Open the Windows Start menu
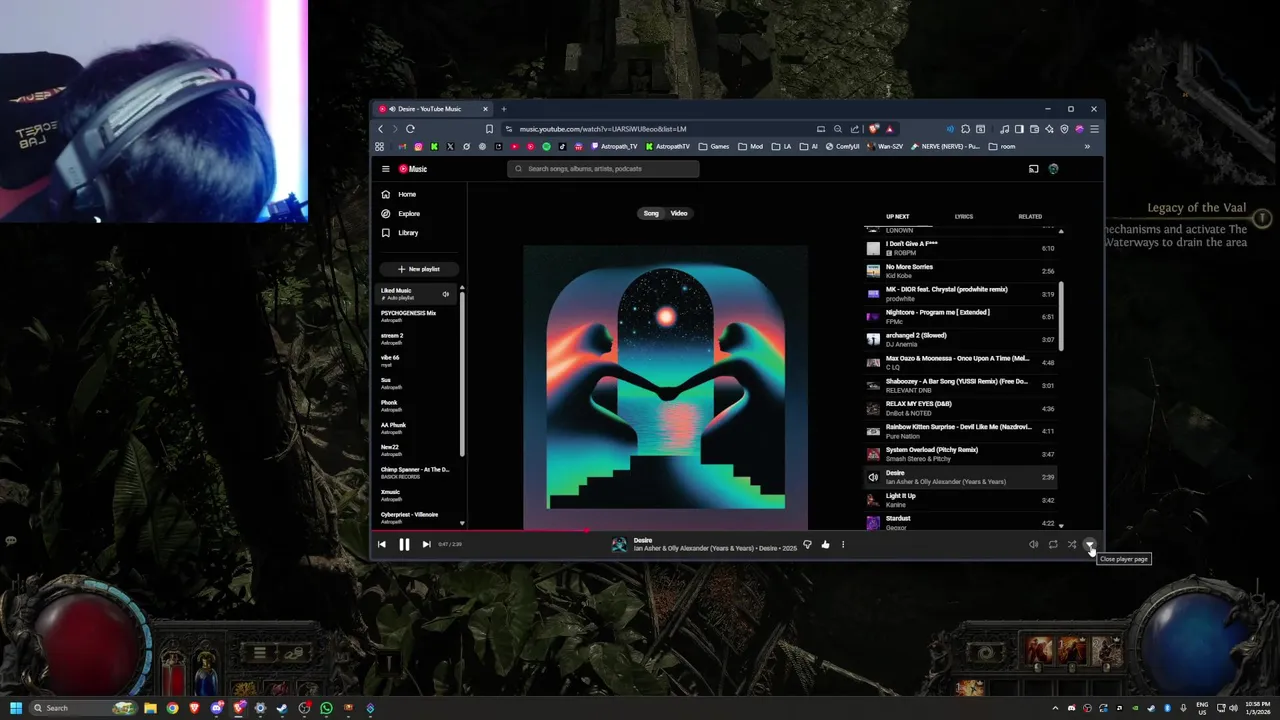The width and height of the screenshot is (1280, 720). pos(15,708)
